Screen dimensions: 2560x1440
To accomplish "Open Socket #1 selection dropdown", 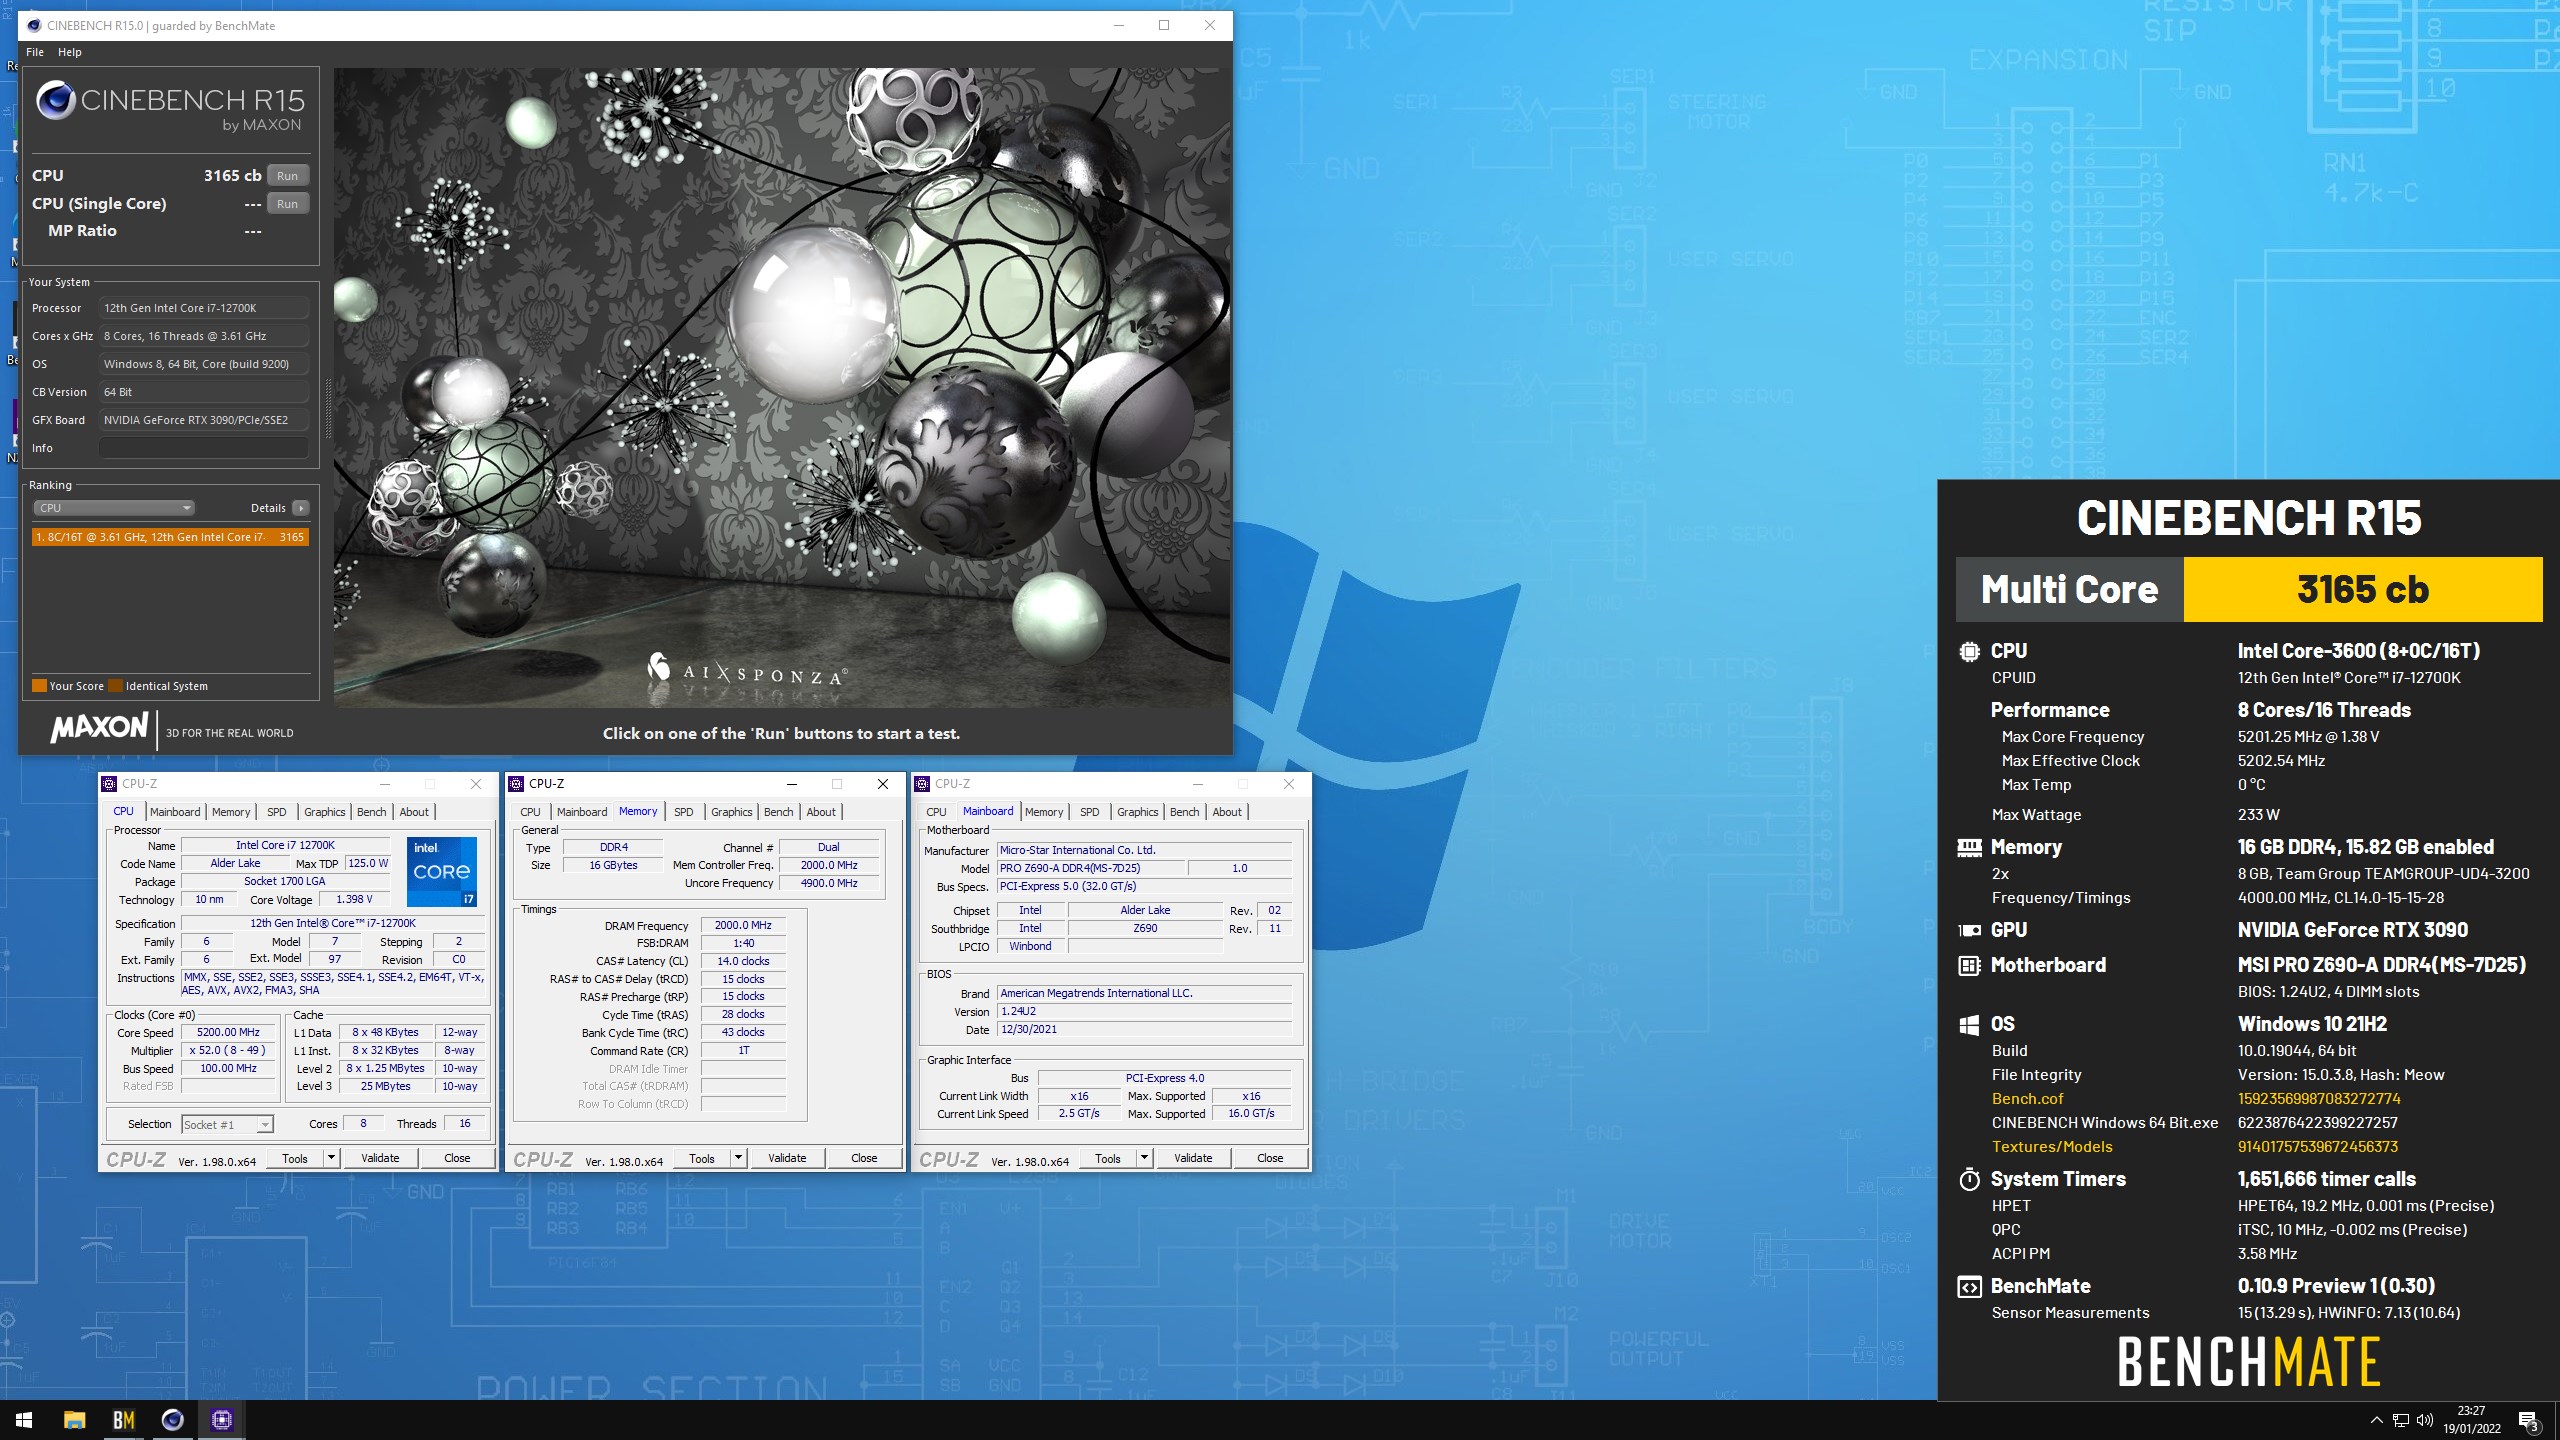I will 227,1124.
